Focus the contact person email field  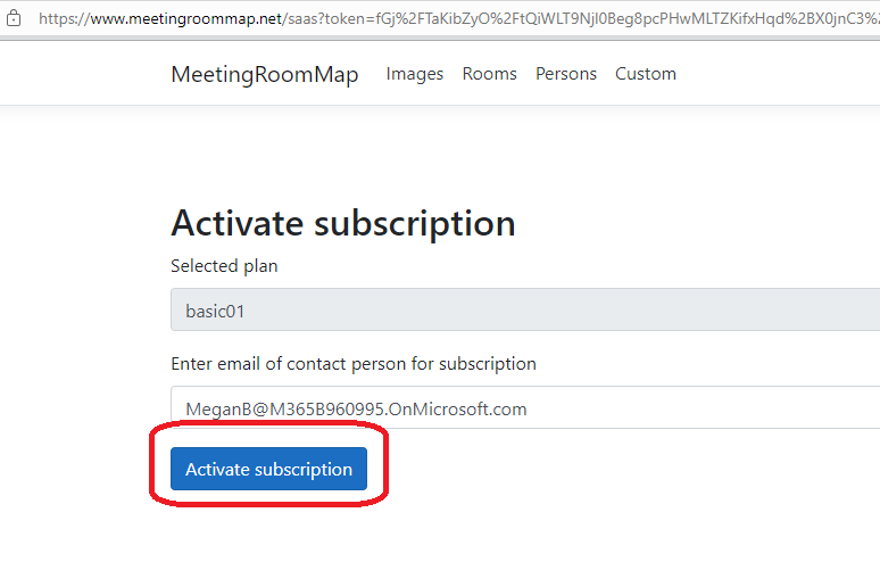(x=525, y=408)
